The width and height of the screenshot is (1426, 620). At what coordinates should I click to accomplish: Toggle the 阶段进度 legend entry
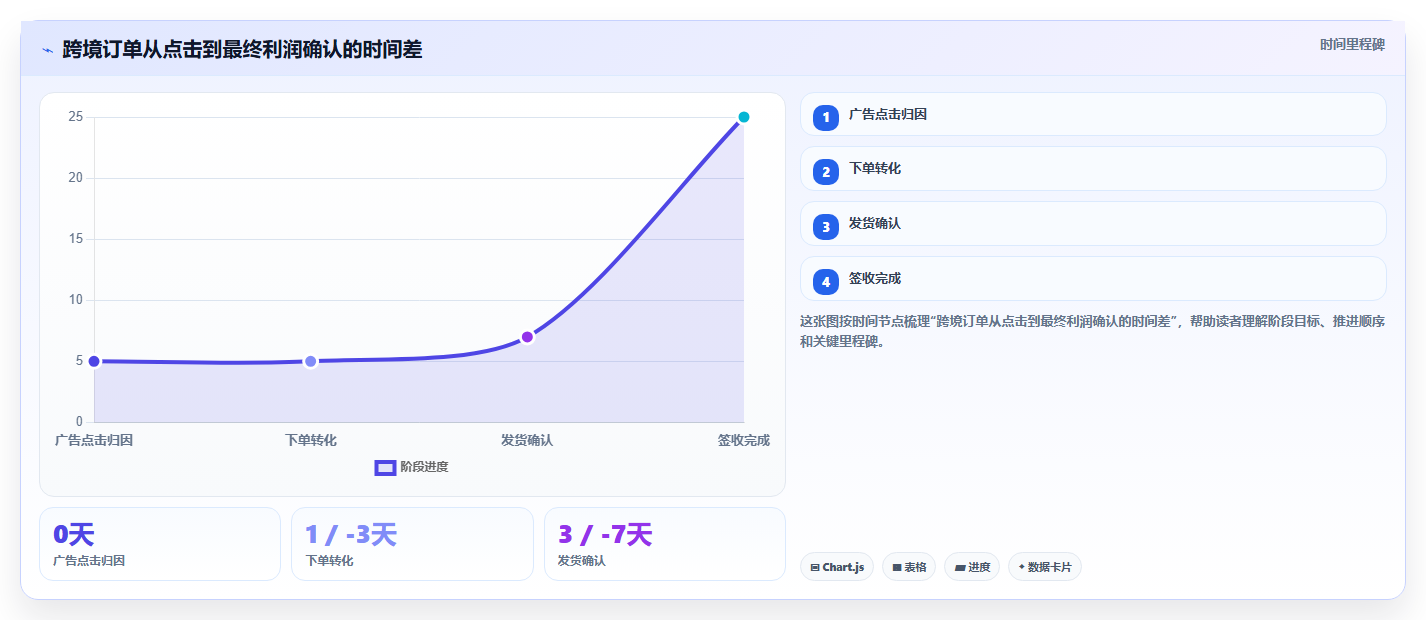point(412,467)
